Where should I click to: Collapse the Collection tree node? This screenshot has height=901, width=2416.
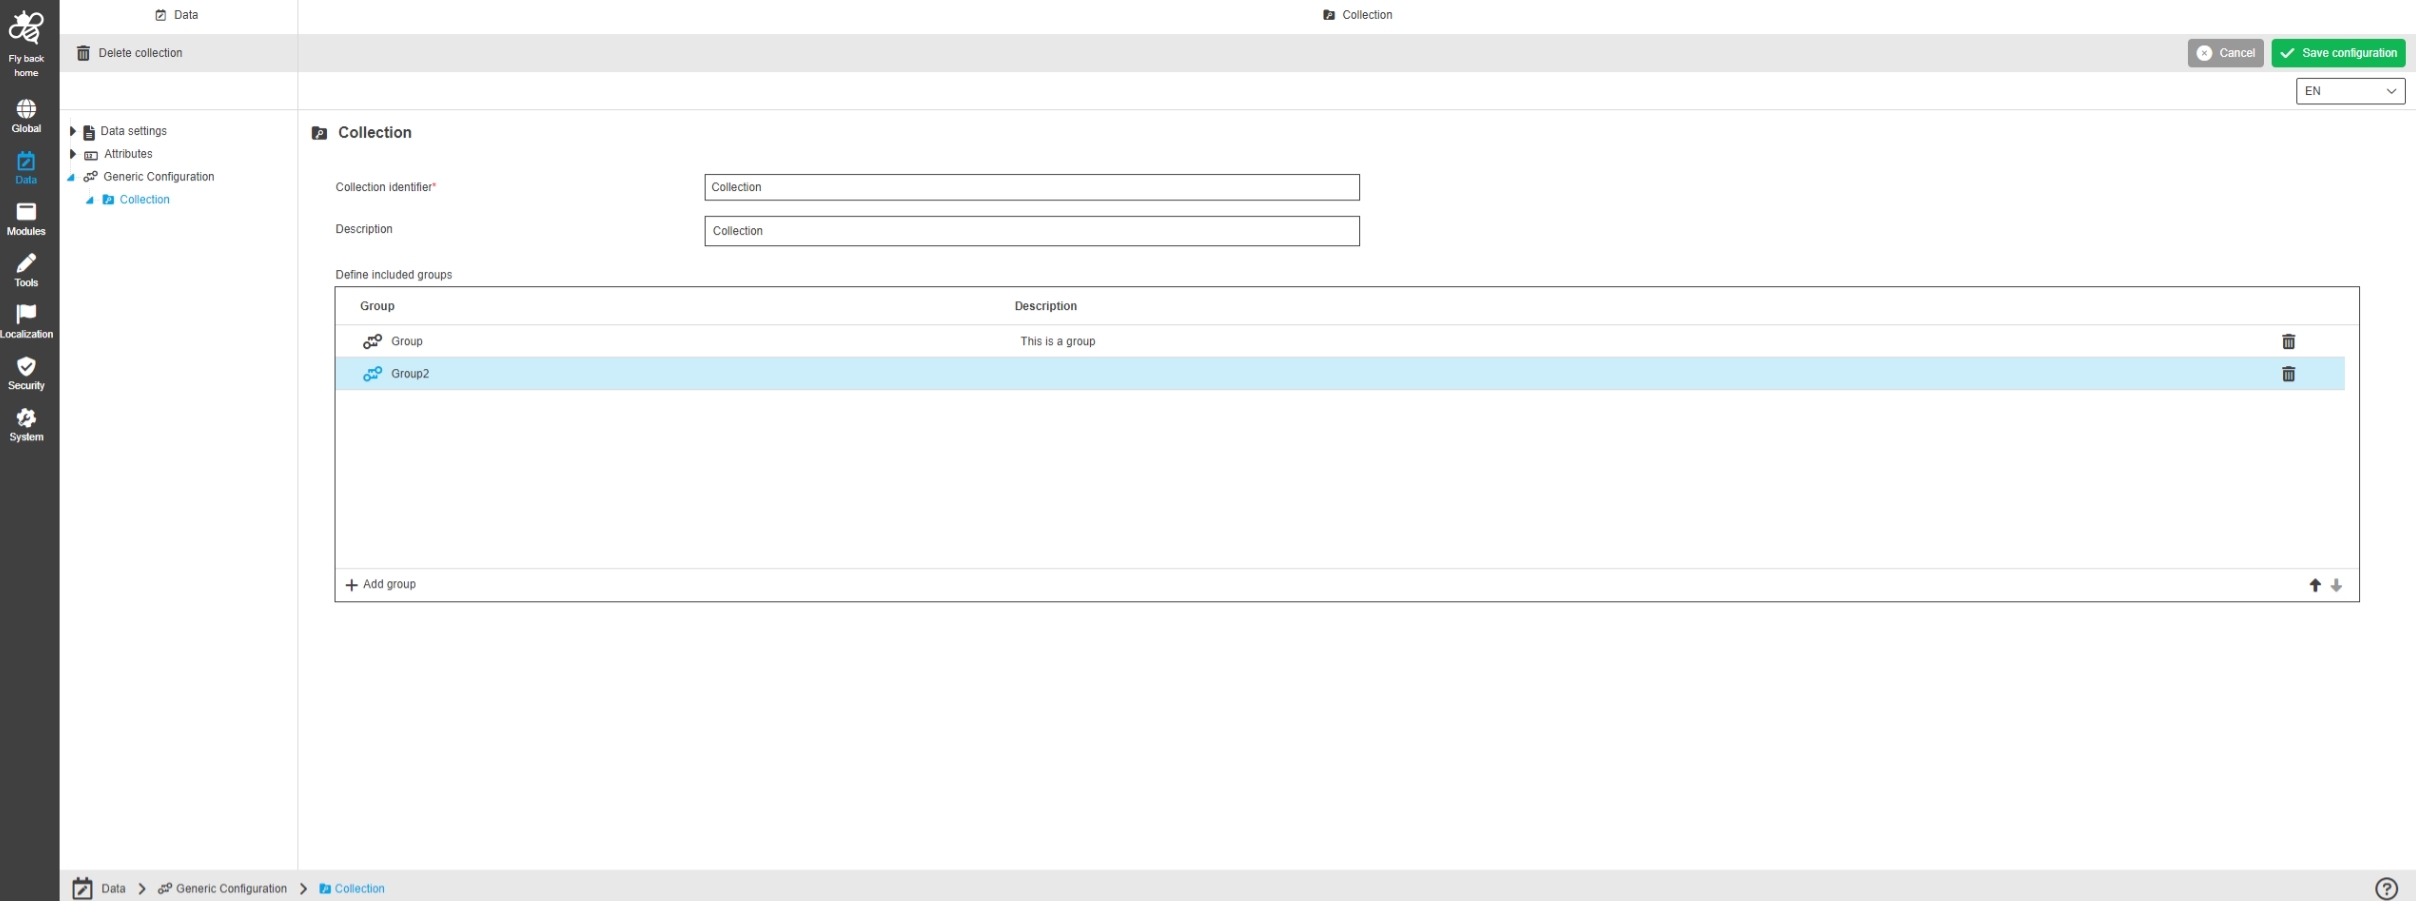coord(90,200)
